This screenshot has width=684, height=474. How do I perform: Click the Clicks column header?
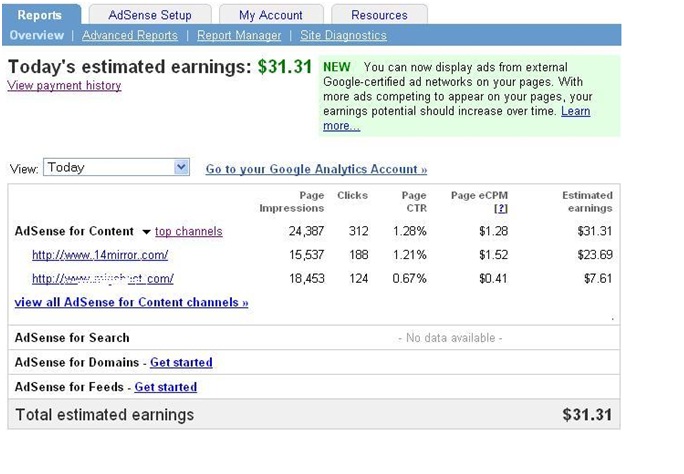[x=352, y=195]
